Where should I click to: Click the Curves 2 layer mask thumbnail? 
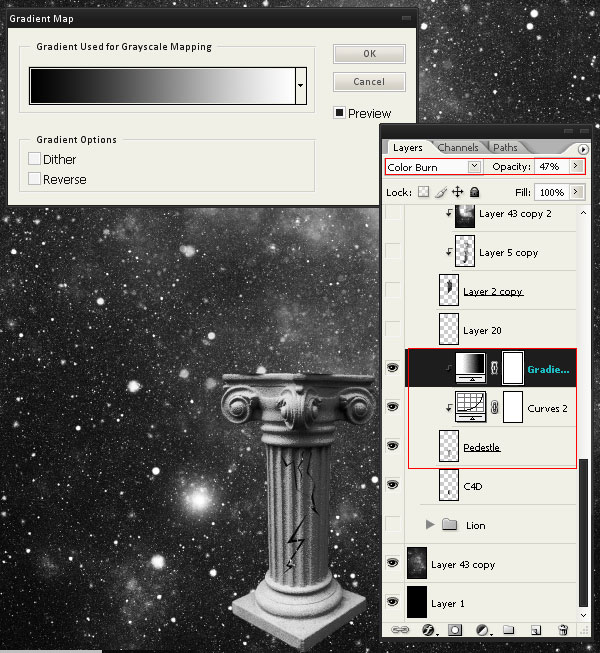click(513, 407)
